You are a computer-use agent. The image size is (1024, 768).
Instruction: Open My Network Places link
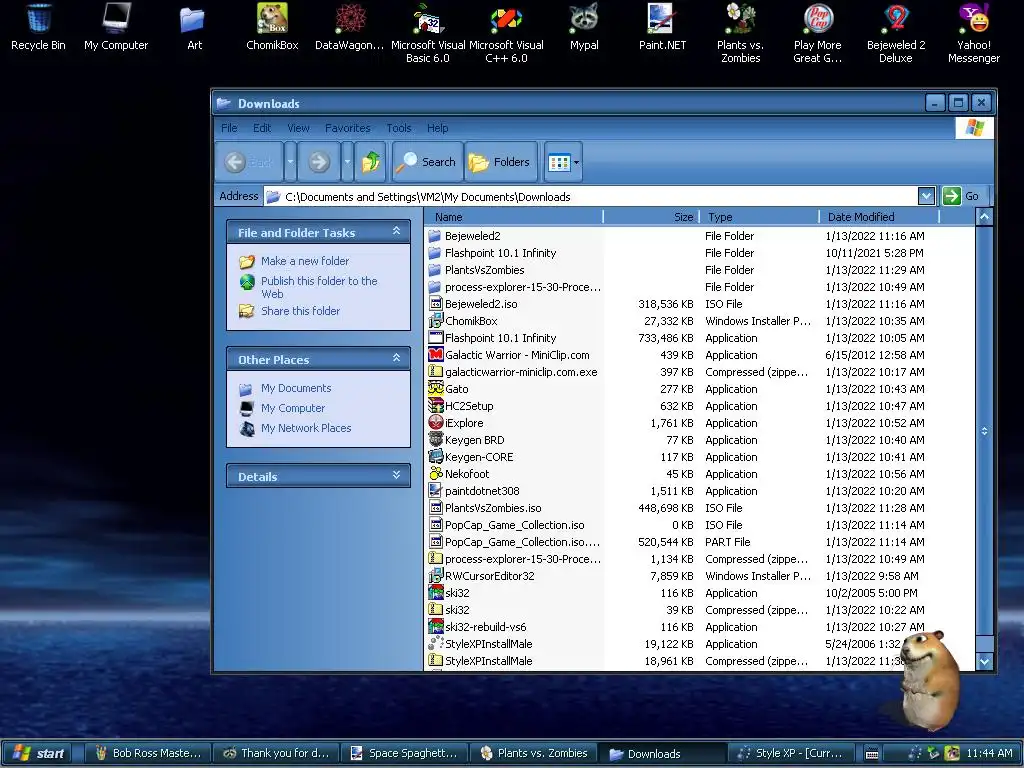coord(306,428)
